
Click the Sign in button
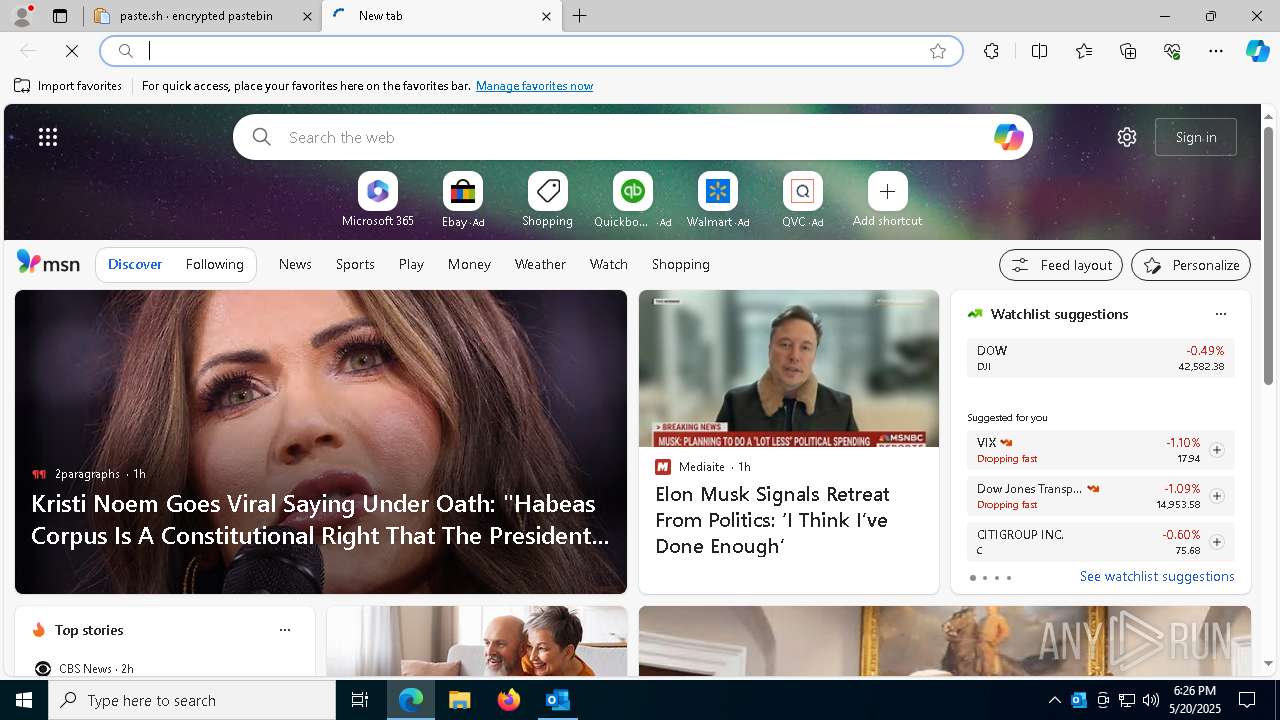1196,137
